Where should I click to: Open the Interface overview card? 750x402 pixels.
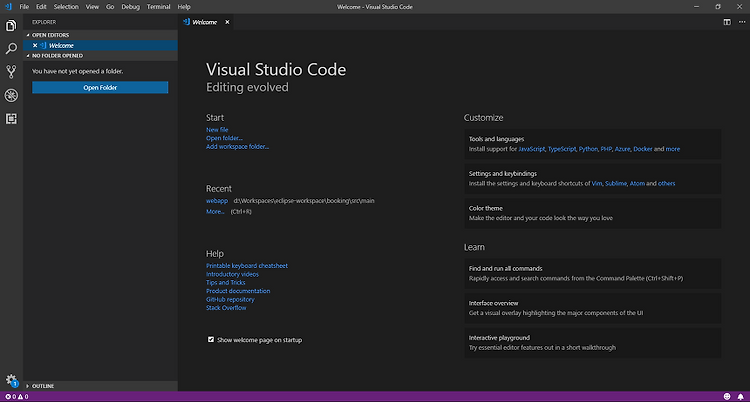[x=593, y=308]
